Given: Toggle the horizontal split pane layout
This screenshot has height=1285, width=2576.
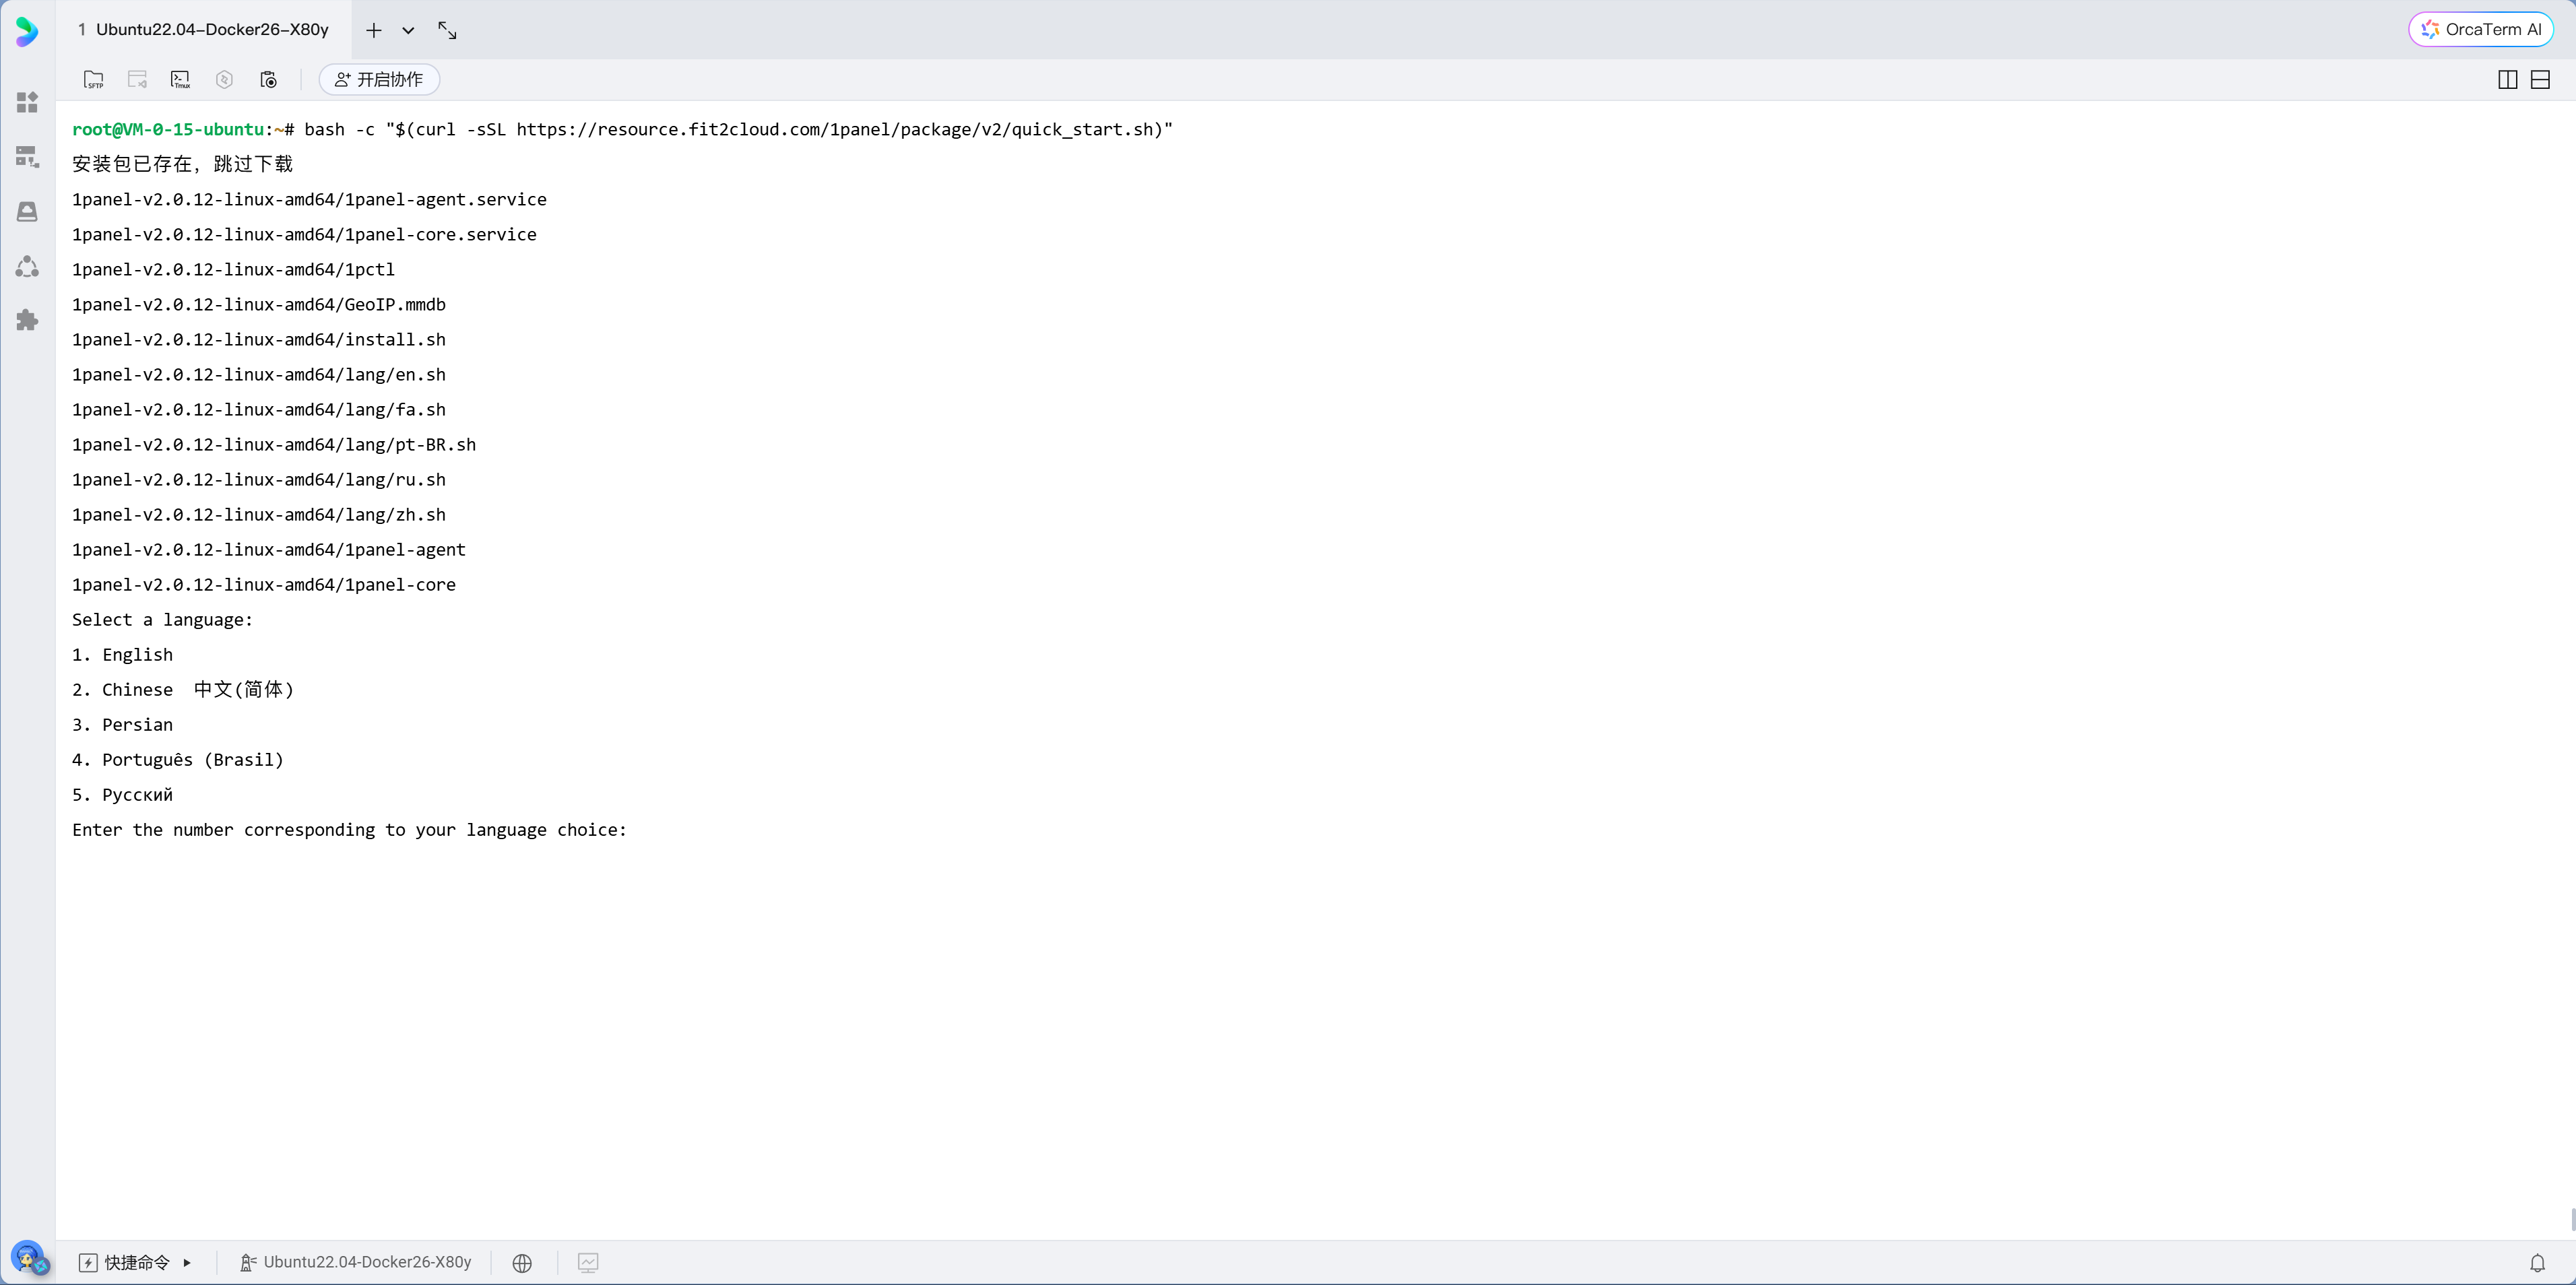Looking at the screenshot, I should [2541, 79].
